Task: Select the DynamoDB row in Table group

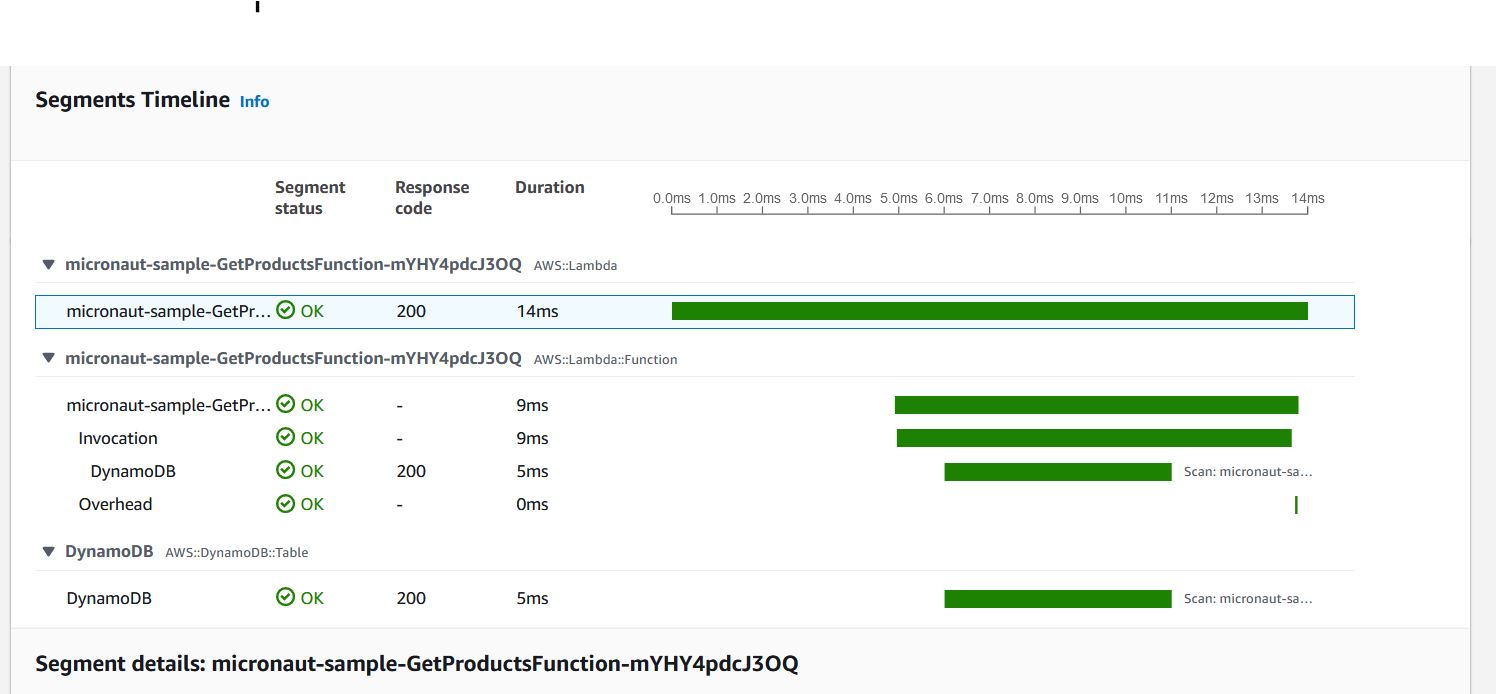Action: click(x=695, y=598)
